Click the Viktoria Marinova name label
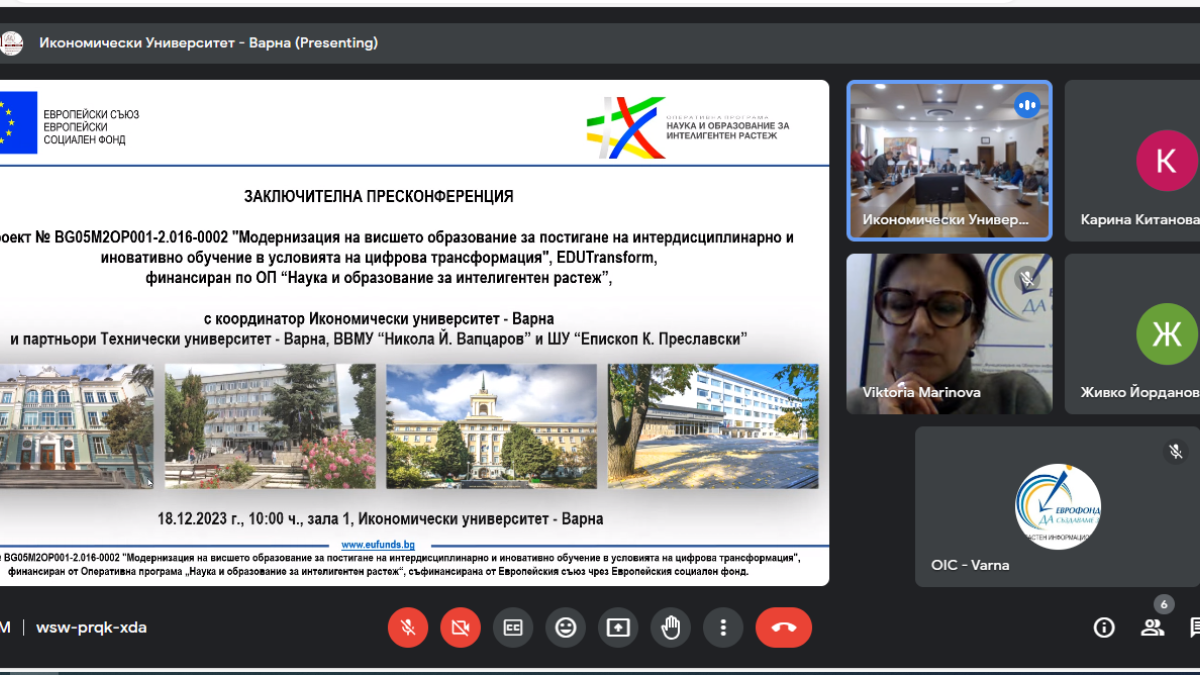The image size is (1200, 675). [x=922, y=392]
